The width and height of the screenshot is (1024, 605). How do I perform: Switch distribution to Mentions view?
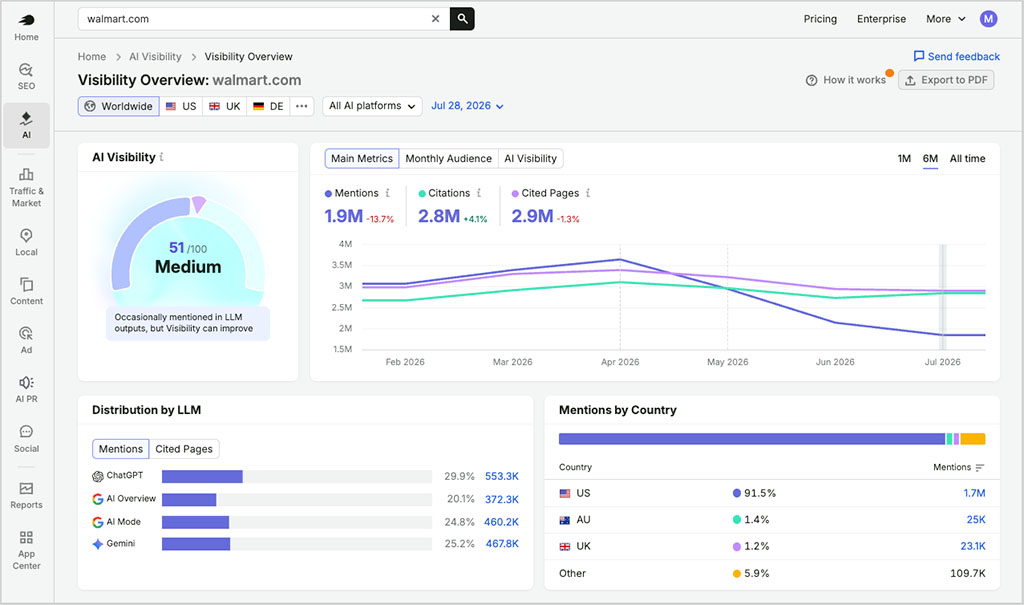120,449
